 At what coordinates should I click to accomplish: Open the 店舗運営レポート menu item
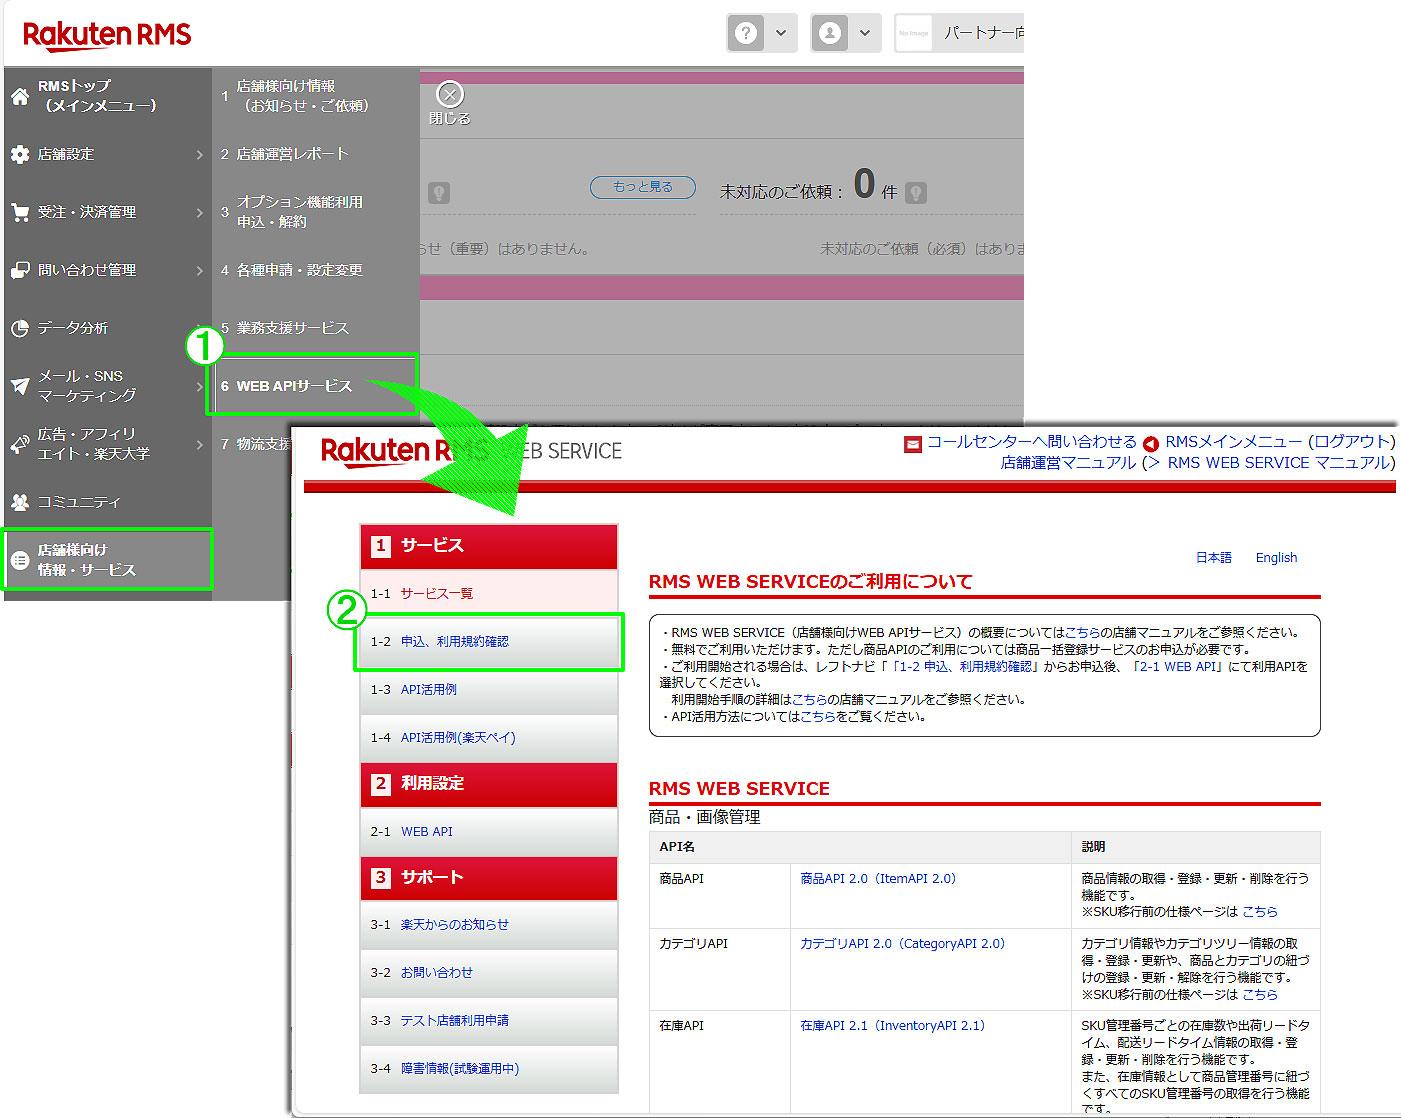pos(292,154)
